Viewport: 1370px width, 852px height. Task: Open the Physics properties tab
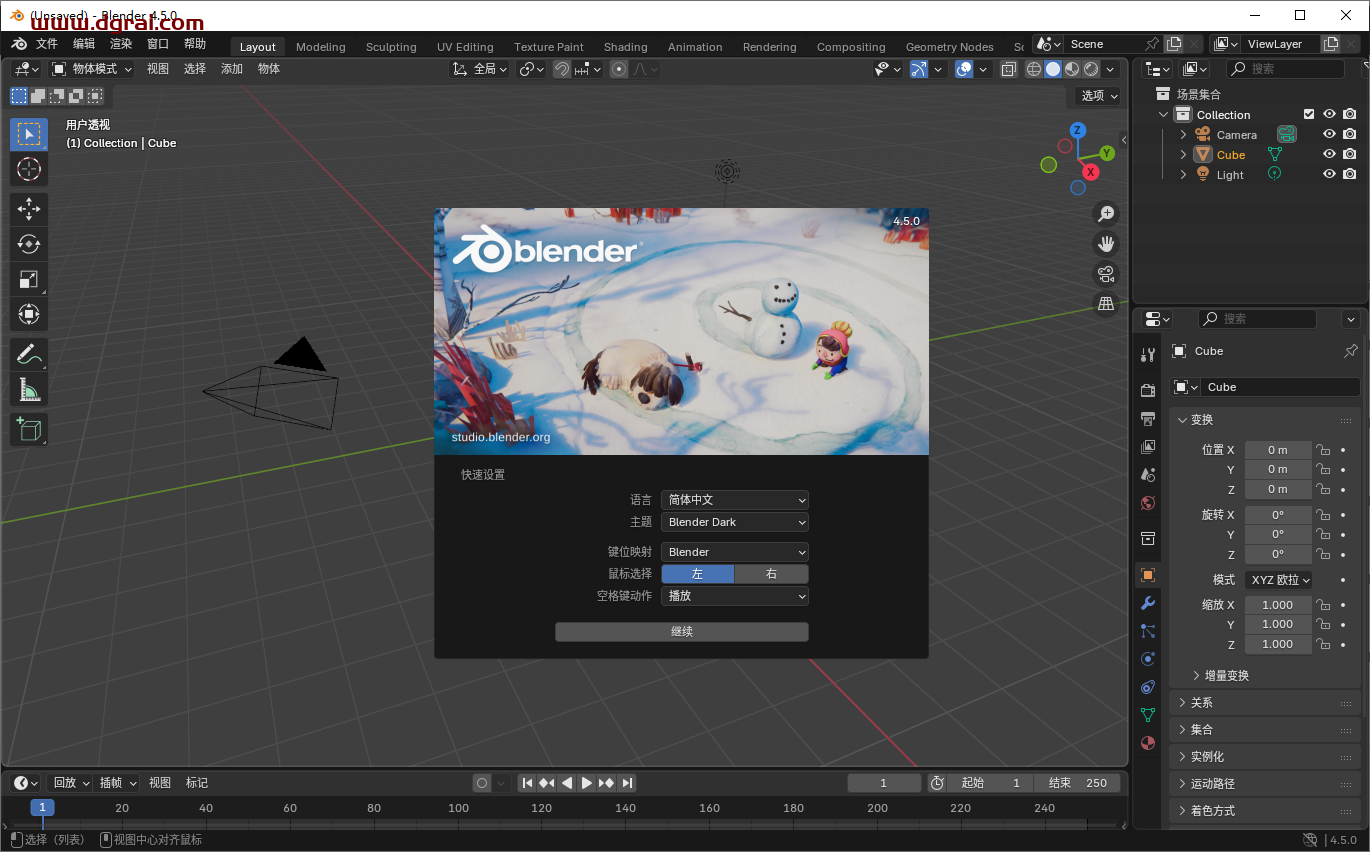tap(1148, 659)
